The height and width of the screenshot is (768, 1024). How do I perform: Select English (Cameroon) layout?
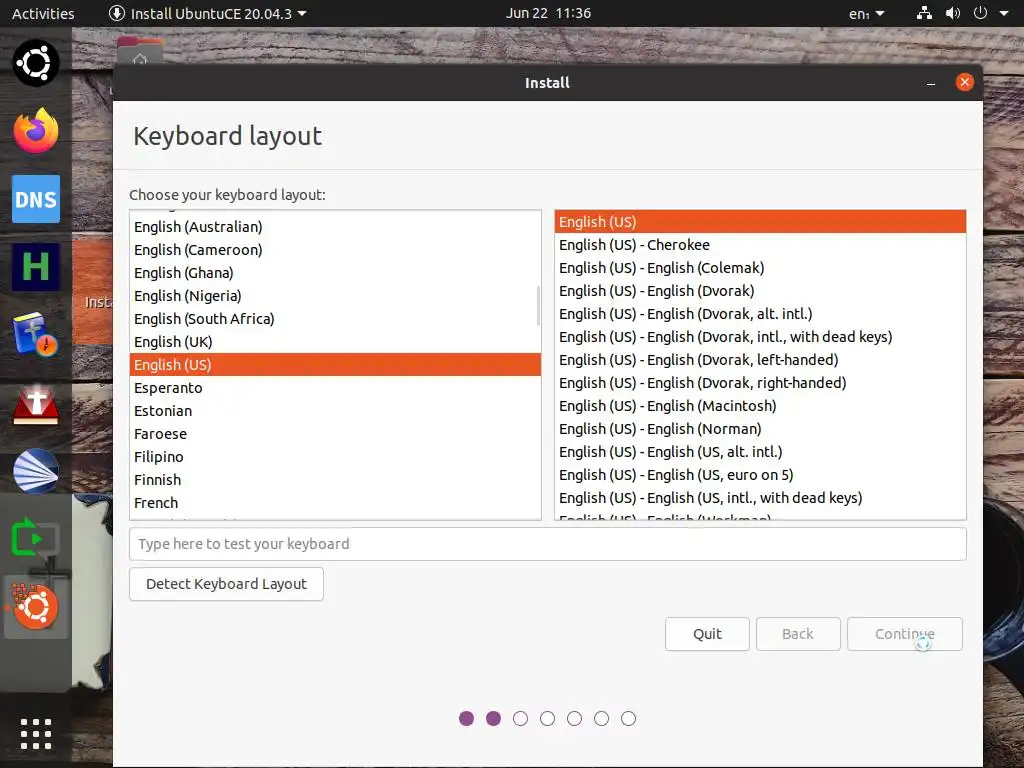pos(335,249)
